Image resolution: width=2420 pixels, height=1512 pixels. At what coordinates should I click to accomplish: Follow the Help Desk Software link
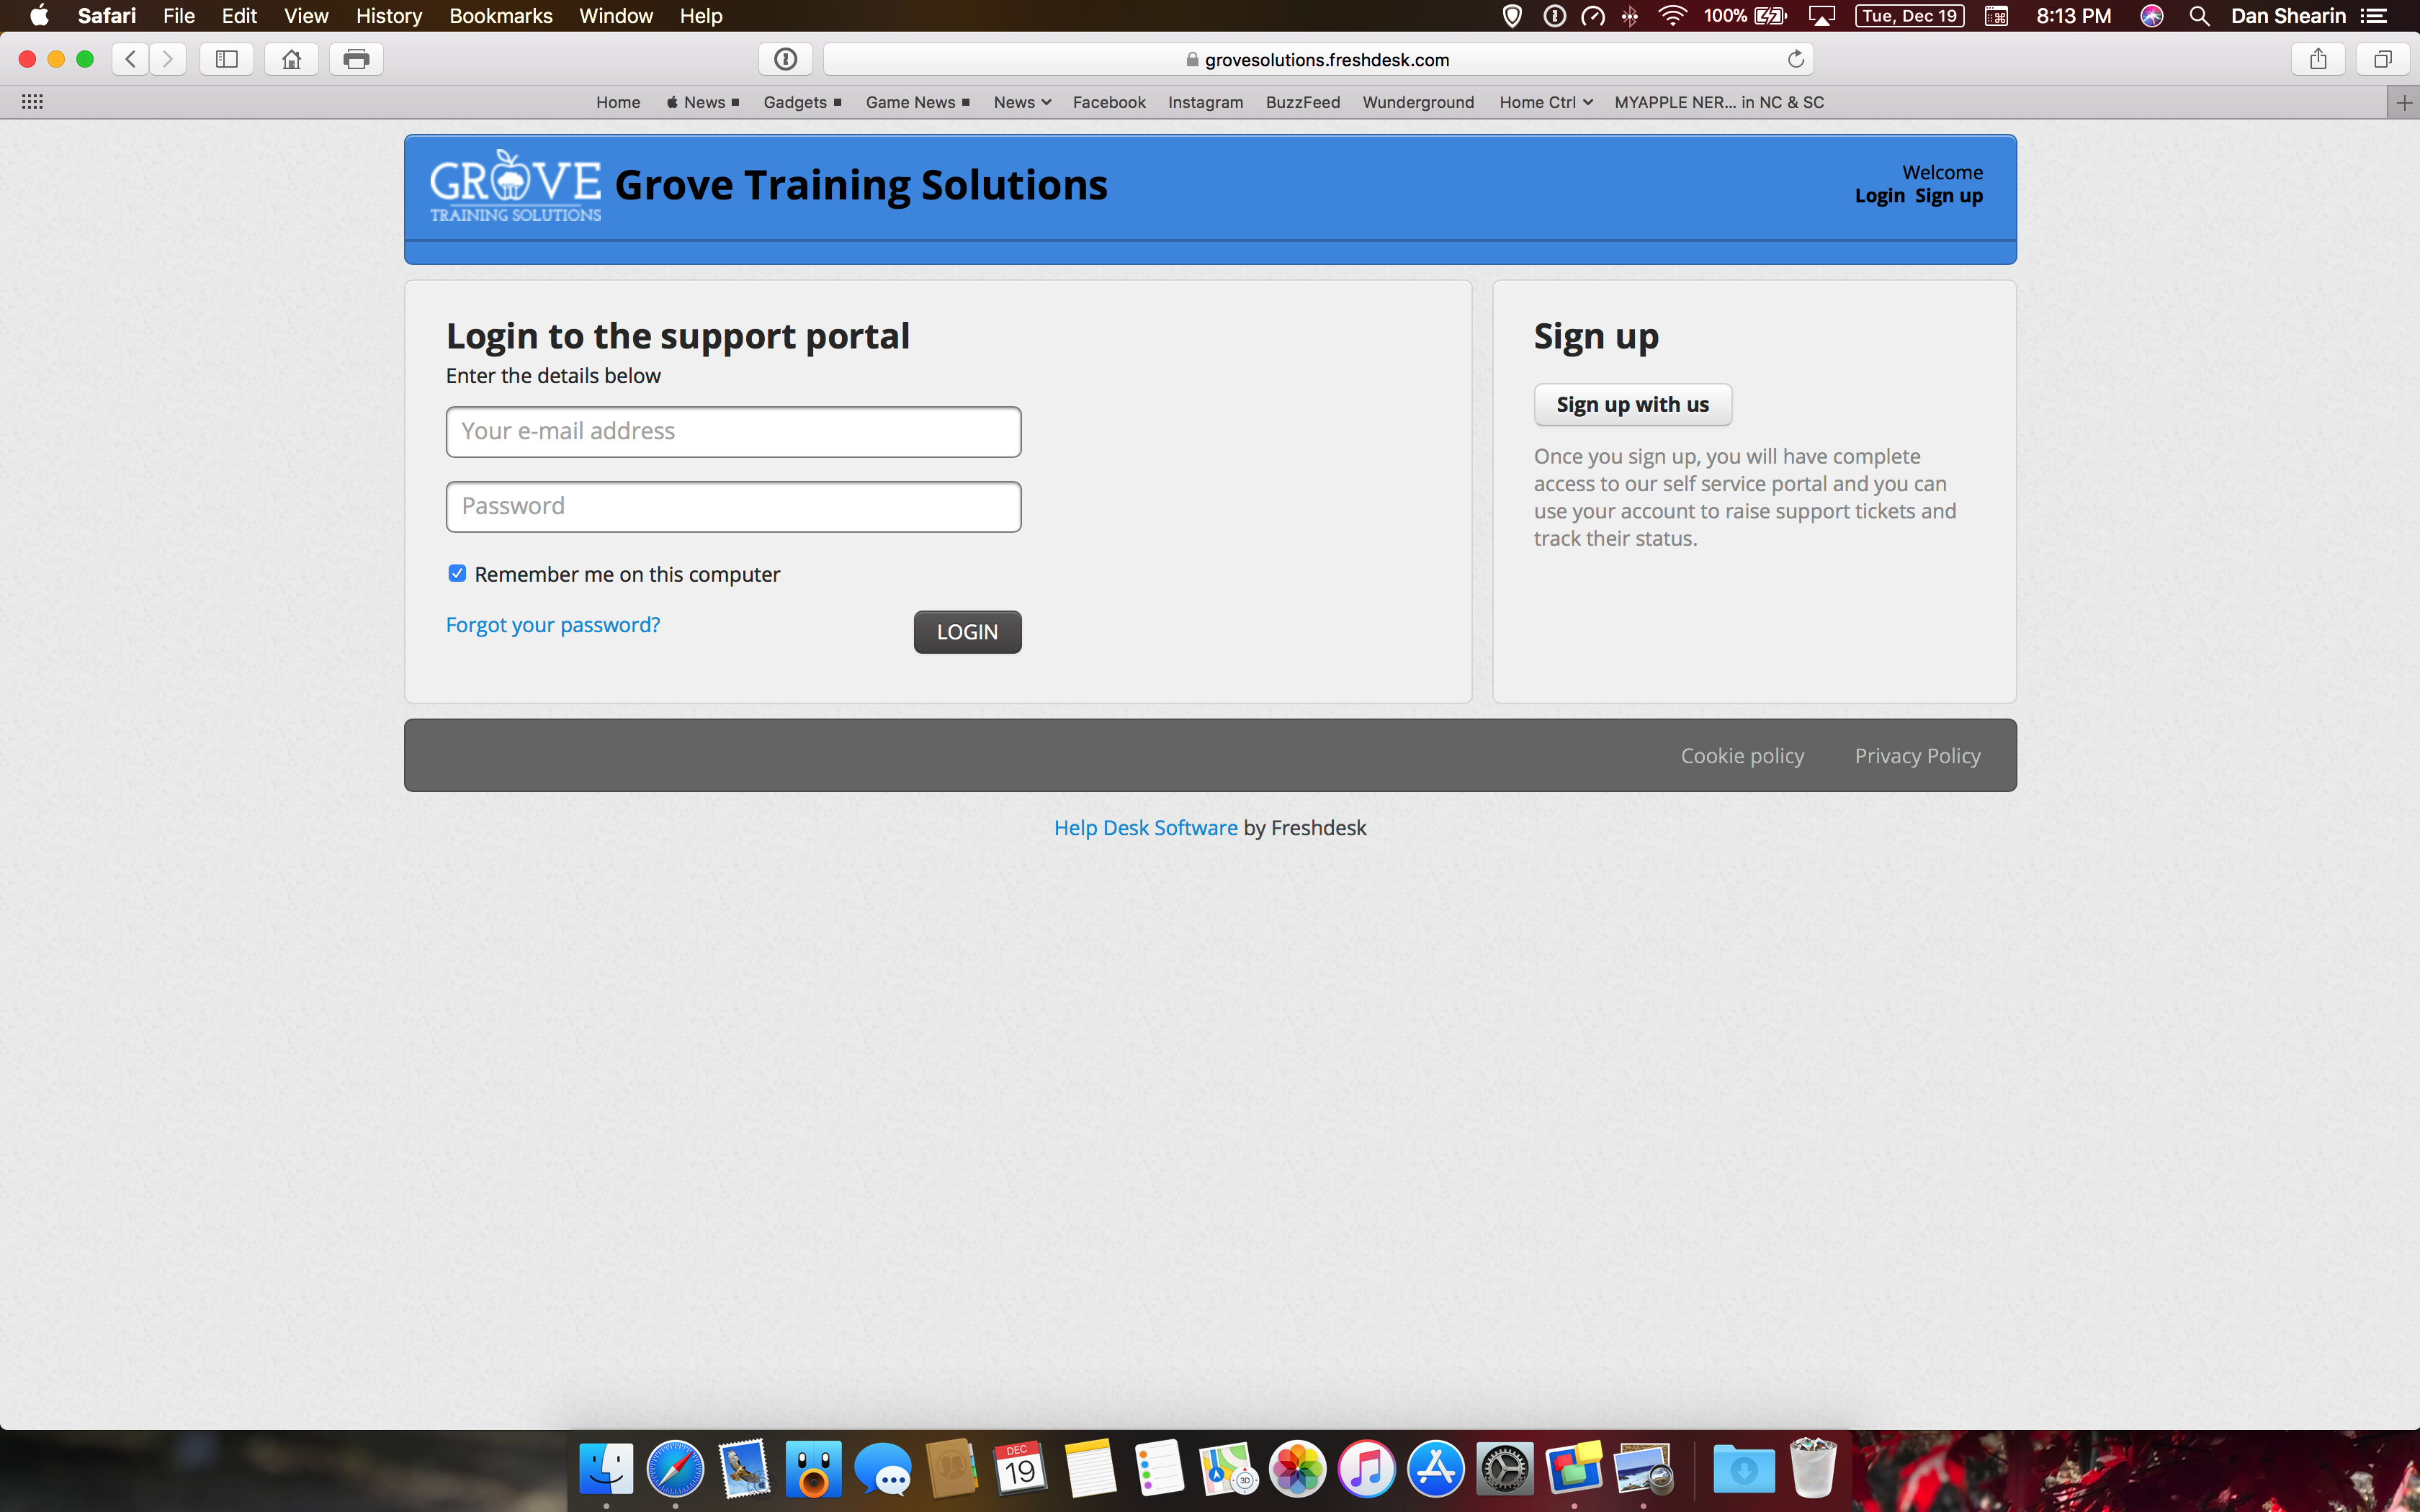[1146, 828]
